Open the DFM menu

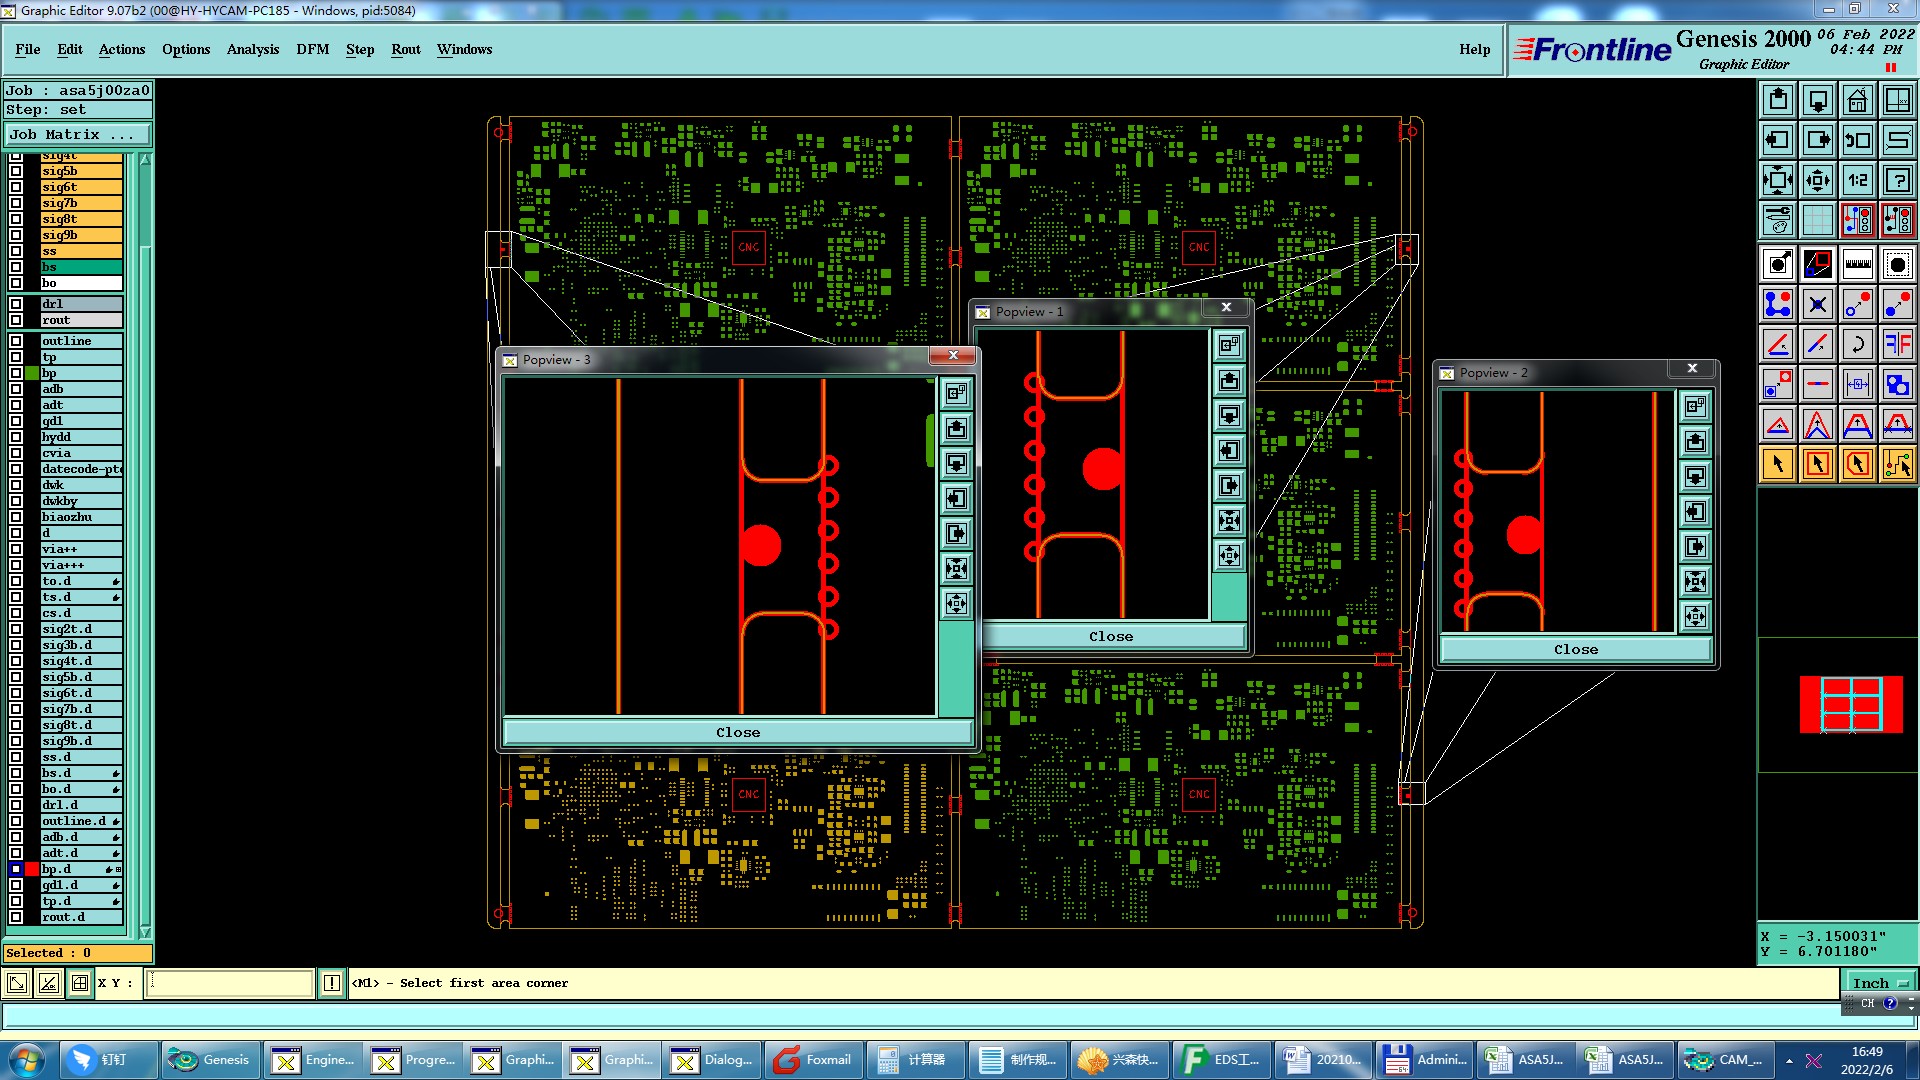312,49
